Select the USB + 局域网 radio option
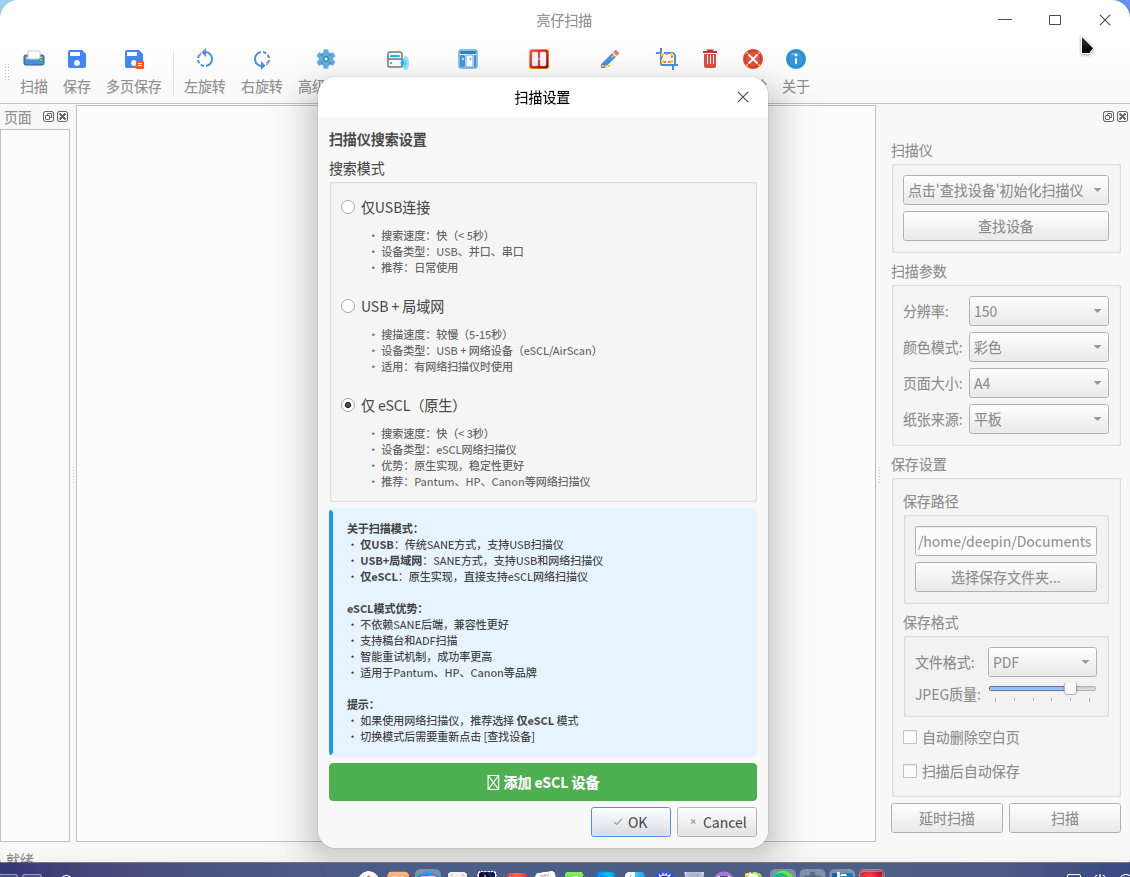The height and width of the screenshot is (877, 1130). (x=348, y=306)
